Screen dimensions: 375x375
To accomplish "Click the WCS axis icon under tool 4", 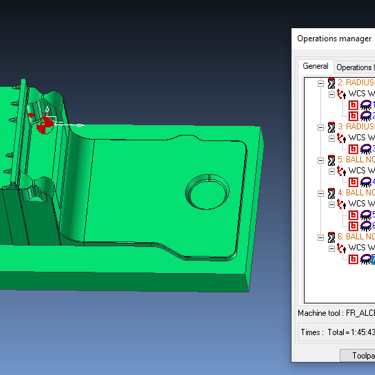I will point(341,204).
